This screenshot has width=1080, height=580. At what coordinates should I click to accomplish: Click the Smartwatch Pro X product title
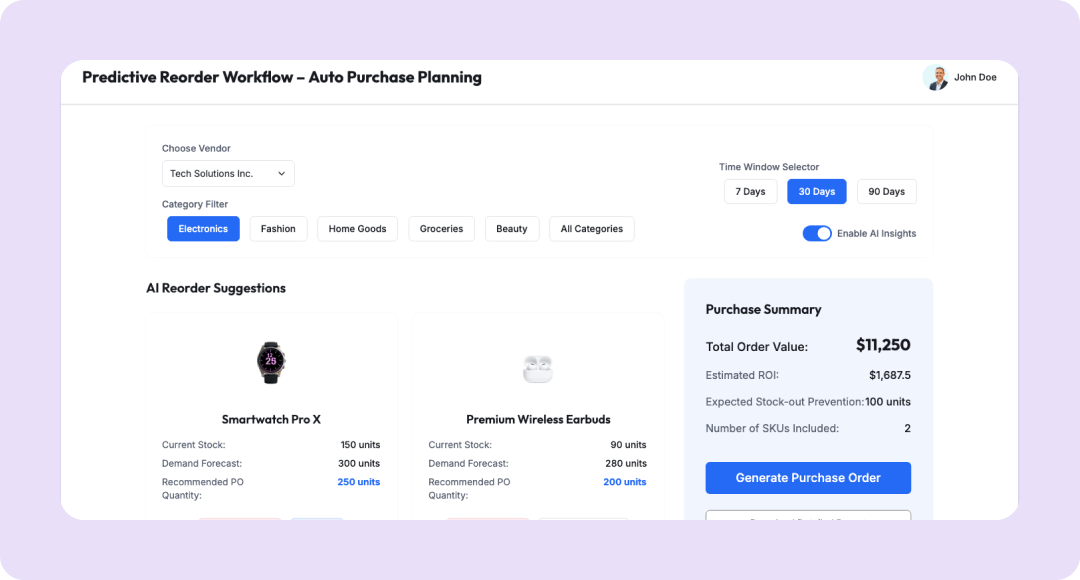[271, 420]
